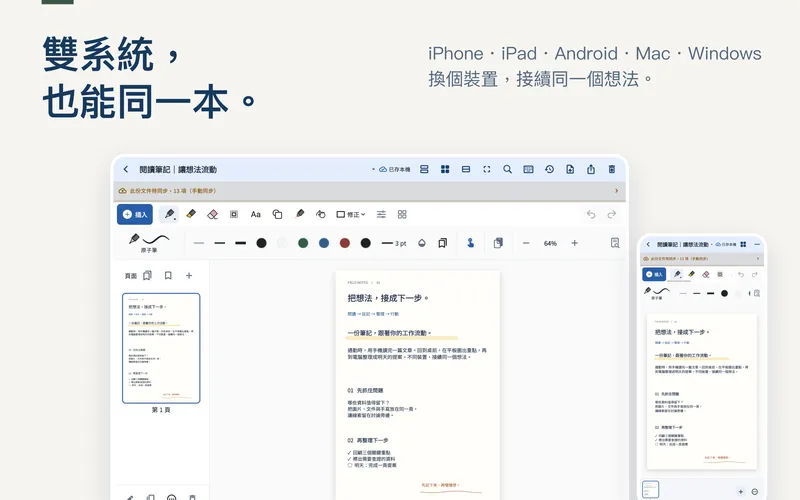The height and width of the screenshot is (500, 800).
Task: Toggle fullscreen mode icon
Action: [x=487, y=169]
